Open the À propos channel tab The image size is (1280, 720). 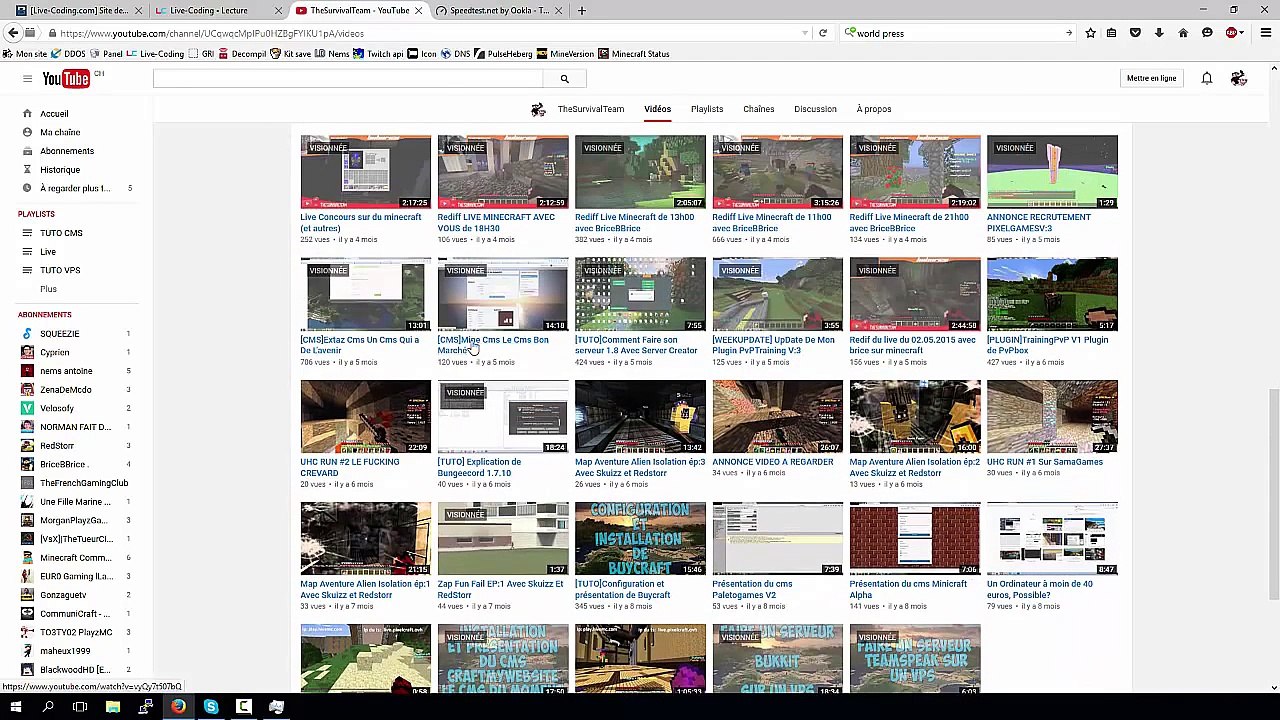pyautogui.click(x=874, y=109)
